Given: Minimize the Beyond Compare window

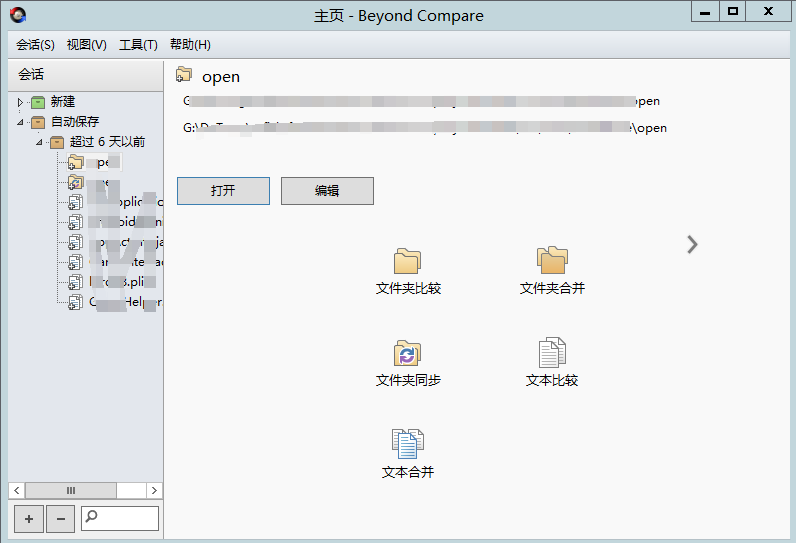Looking at the screenshot, I should (x=705, y=12).
